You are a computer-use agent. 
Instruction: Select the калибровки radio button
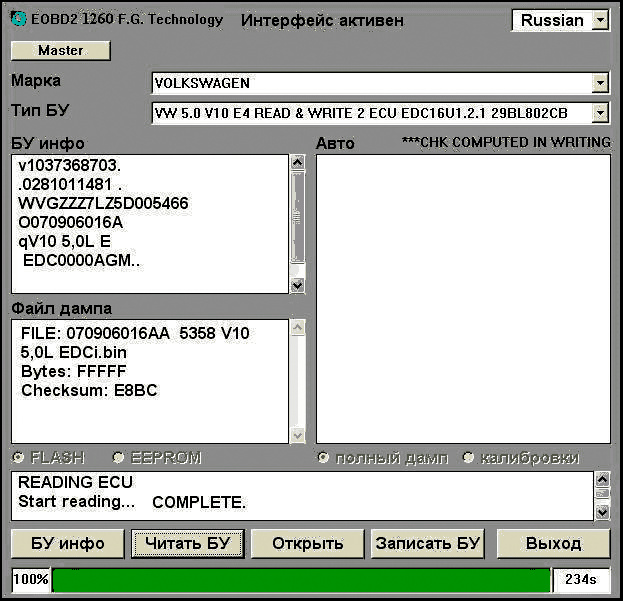pos(469,457)
